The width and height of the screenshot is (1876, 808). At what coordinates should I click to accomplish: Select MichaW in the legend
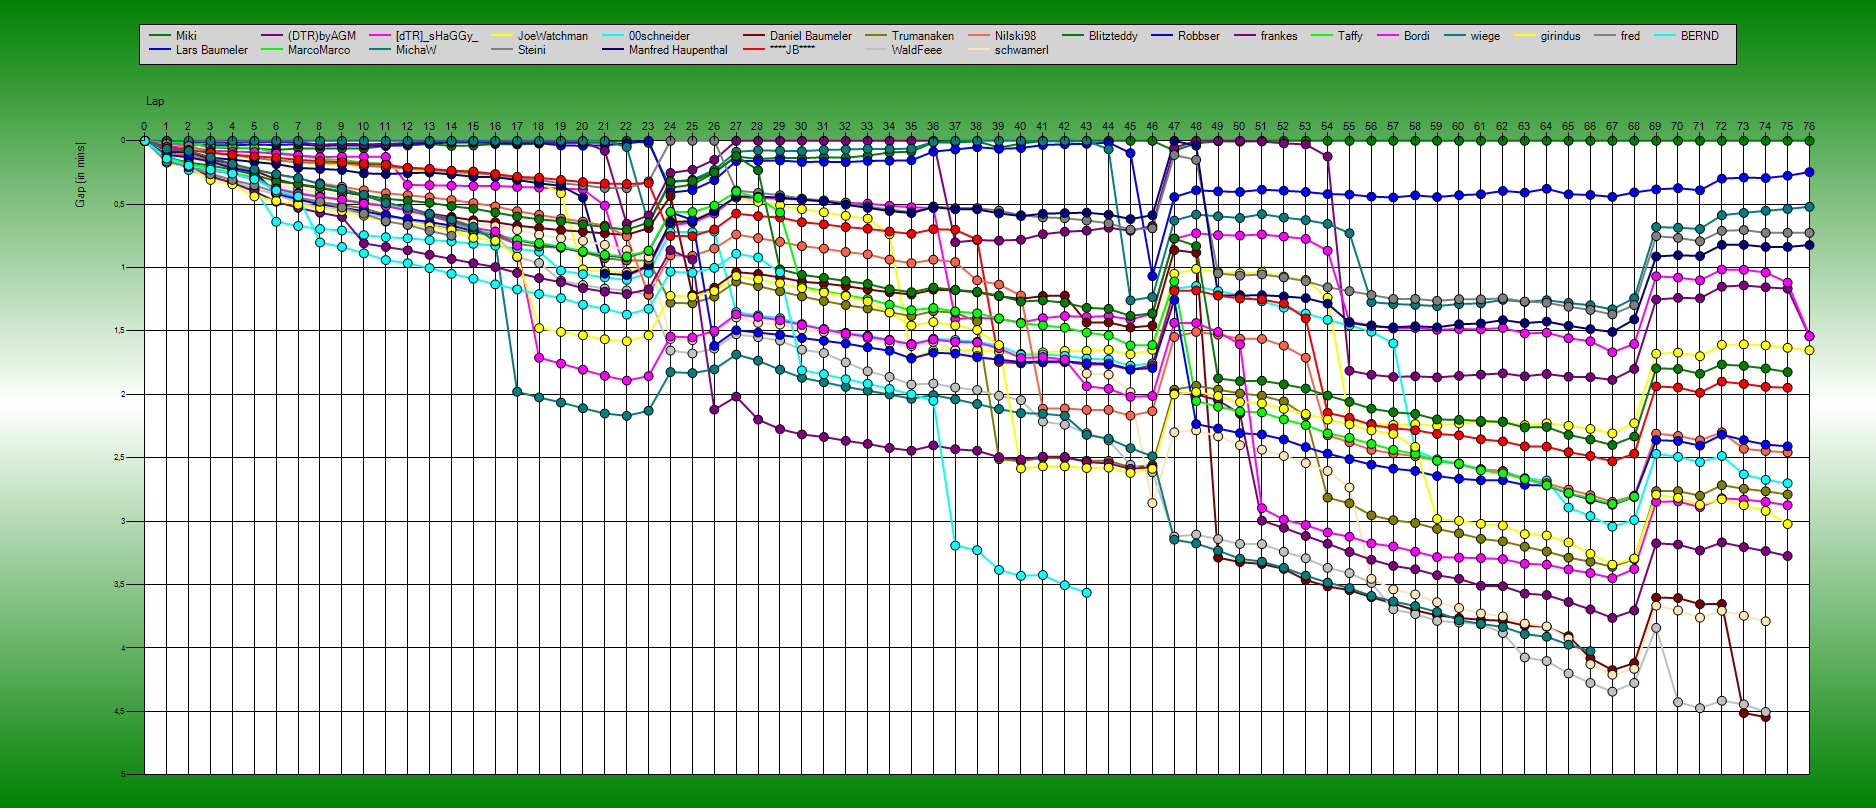click(x=416, y=50)
